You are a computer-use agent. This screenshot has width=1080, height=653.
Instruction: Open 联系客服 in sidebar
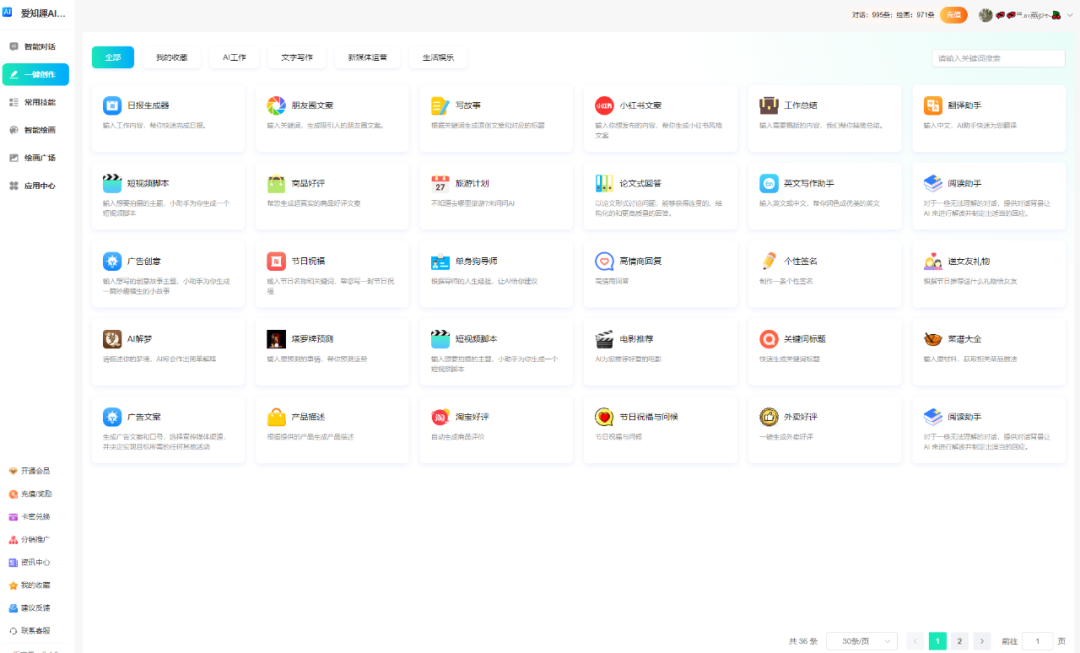[30, 630]
